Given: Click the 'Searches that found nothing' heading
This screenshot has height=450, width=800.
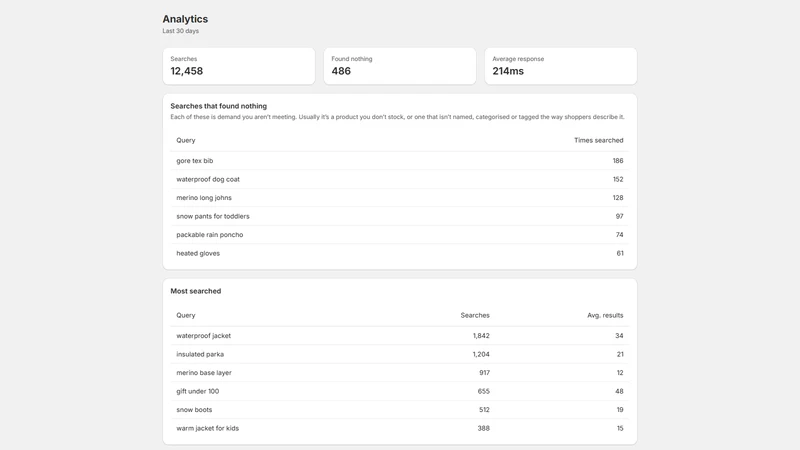Looking at the screenshot, I should tap(218, 106).
